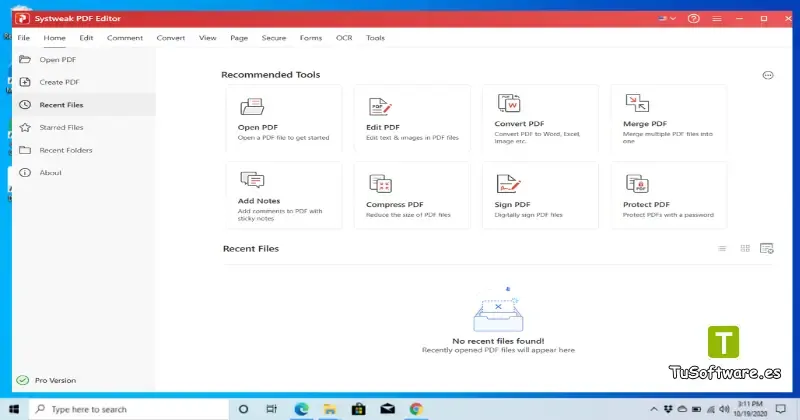Click the Pro Version status badge
Screen dimensions: 800x420
[x=46, y=380]
